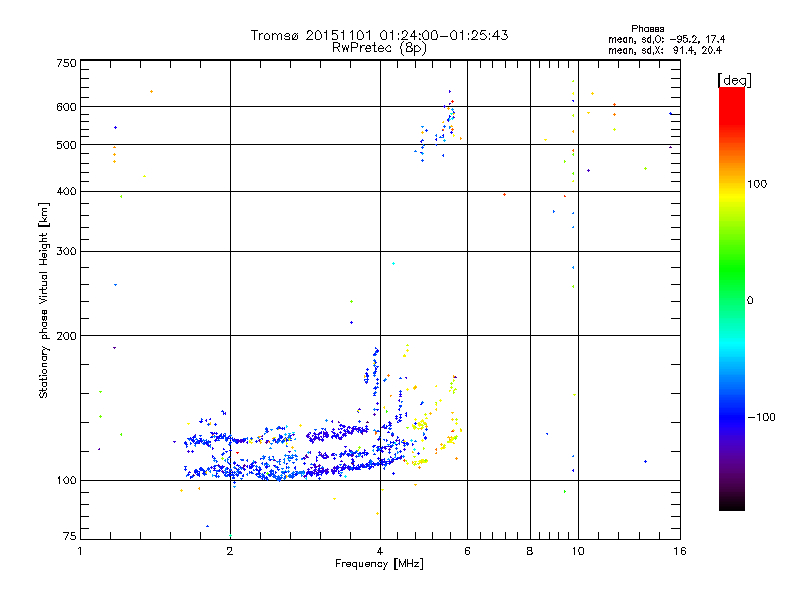The image size is (800, 600).
Task: Click the y-axis tick label '100'
Action: click(67, 481)
